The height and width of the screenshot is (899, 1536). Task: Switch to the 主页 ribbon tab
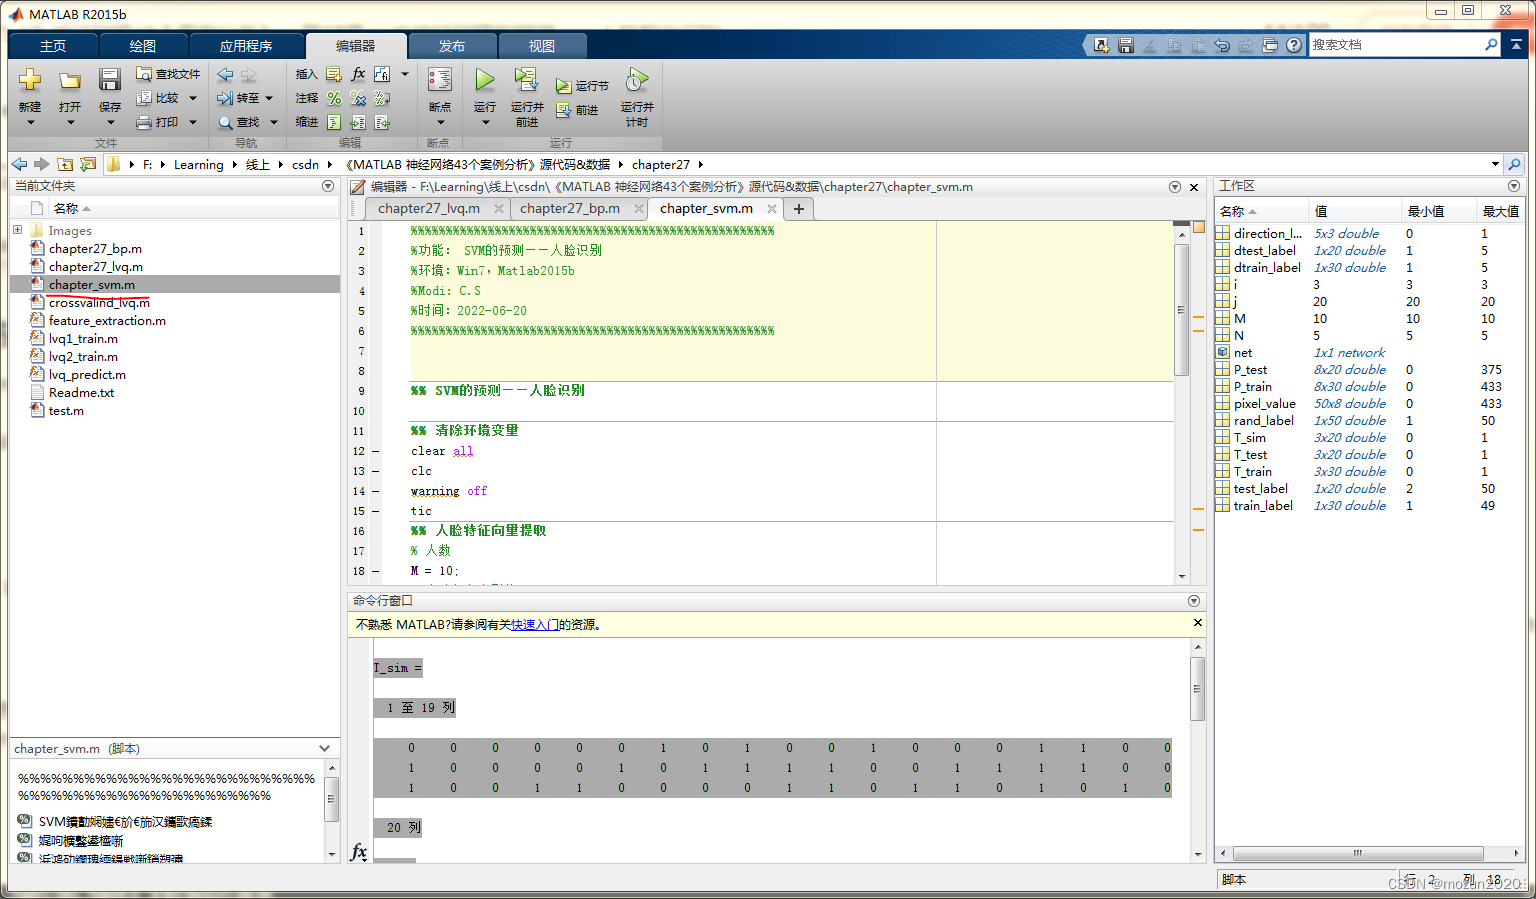tap(53, 46)
